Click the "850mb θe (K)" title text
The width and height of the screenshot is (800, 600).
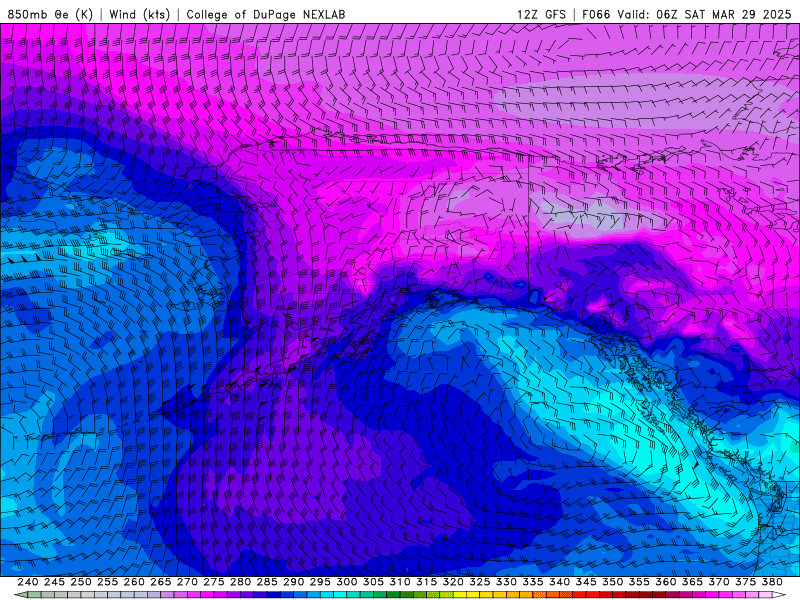pyautogui.click(x=50, y=14)
